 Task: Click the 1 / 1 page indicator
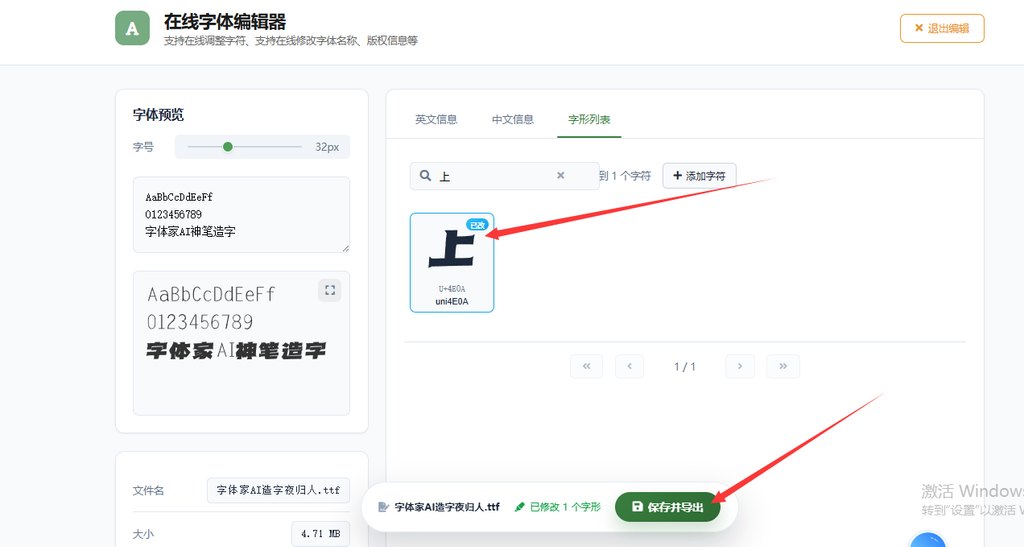click(684, 367)
